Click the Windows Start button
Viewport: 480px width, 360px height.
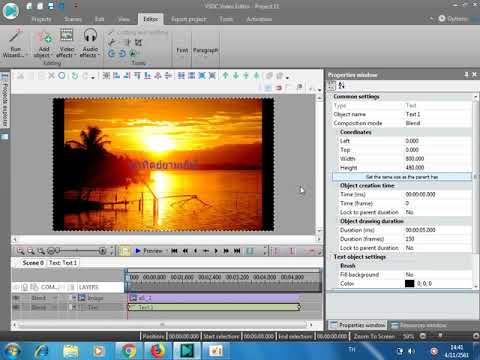pyautogui.click(x=11, y=351)
